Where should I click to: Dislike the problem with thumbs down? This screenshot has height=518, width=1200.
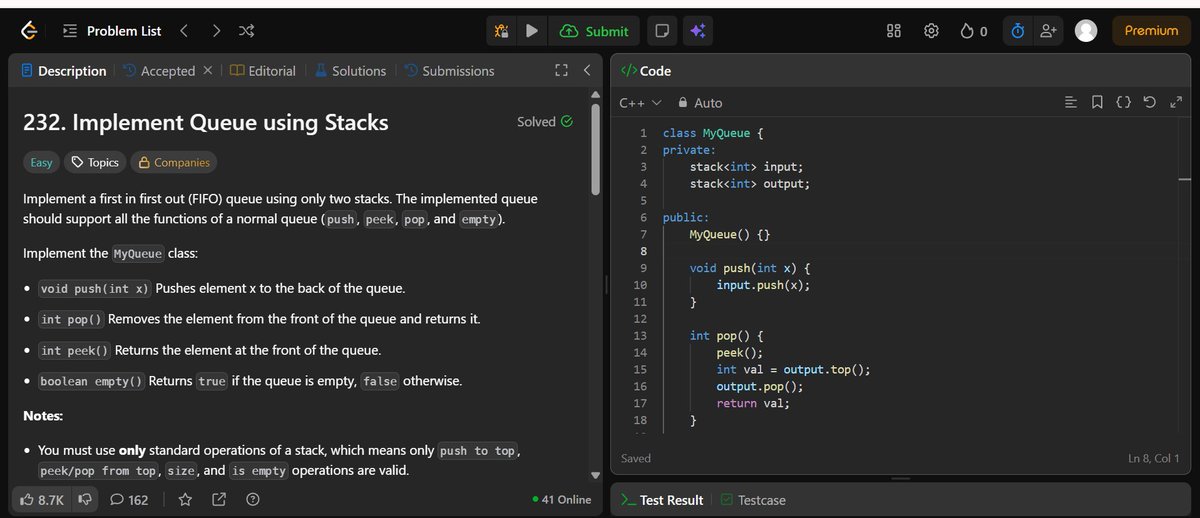pos(85,499)
